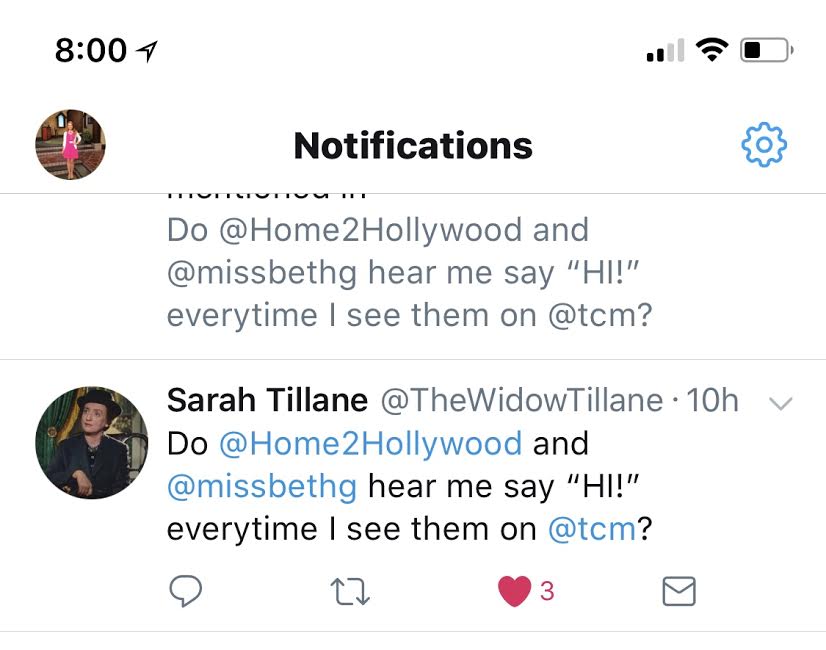Viewport: 826px width, 650px height.
Task: Open @Home2Hollywood mention link in blue
Action: tap(370, 443)
